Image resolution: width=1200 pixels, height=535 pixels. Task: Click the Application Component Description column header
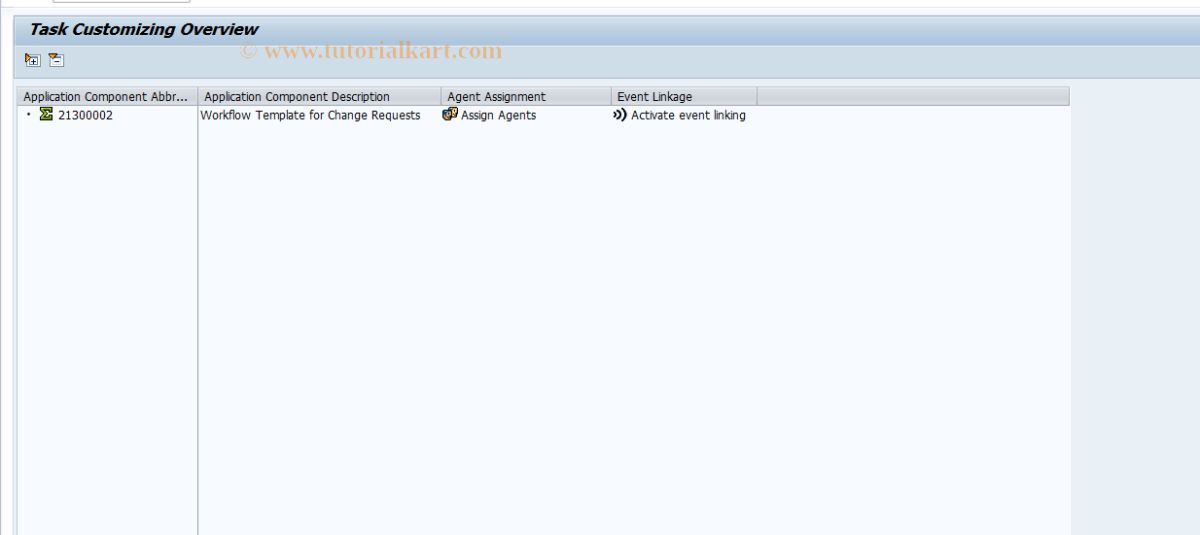click(320, 97)
